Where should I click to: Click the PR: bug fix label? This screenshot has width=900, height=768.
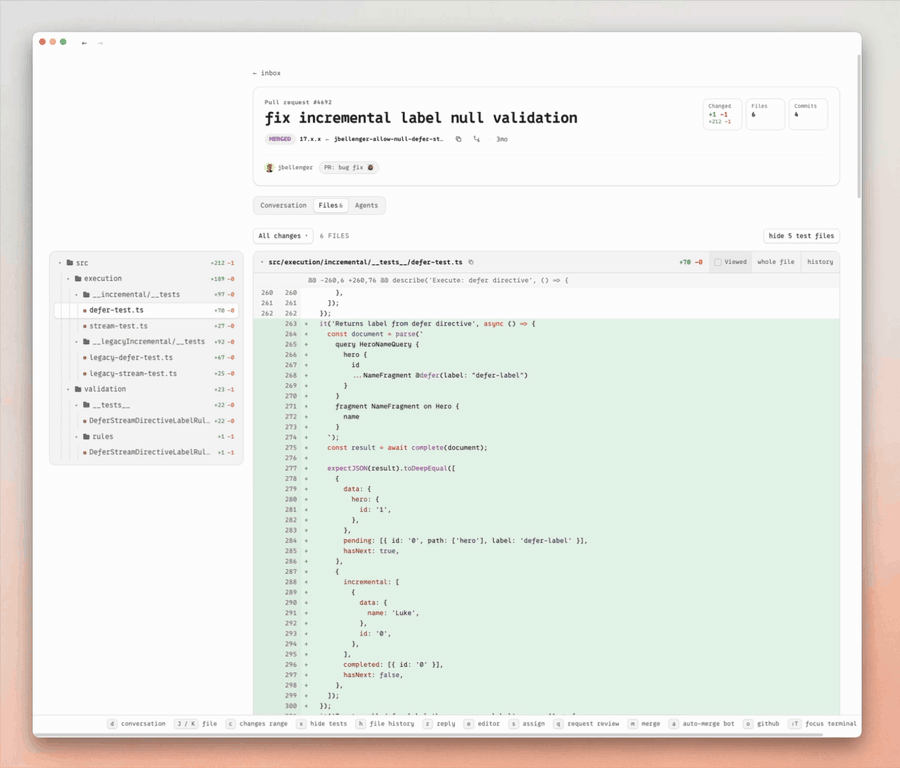coord(349,168)
